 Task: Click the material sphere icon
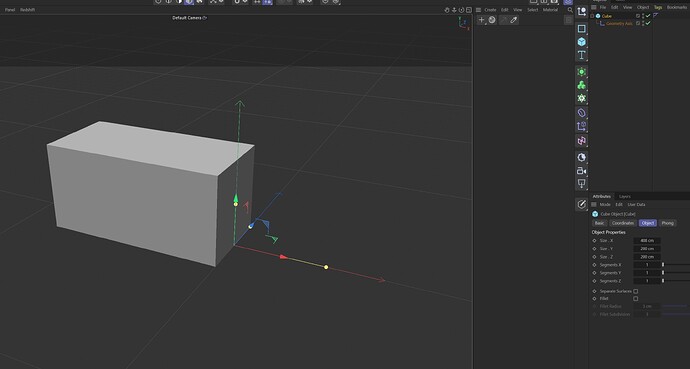click(x=492, y=20)
